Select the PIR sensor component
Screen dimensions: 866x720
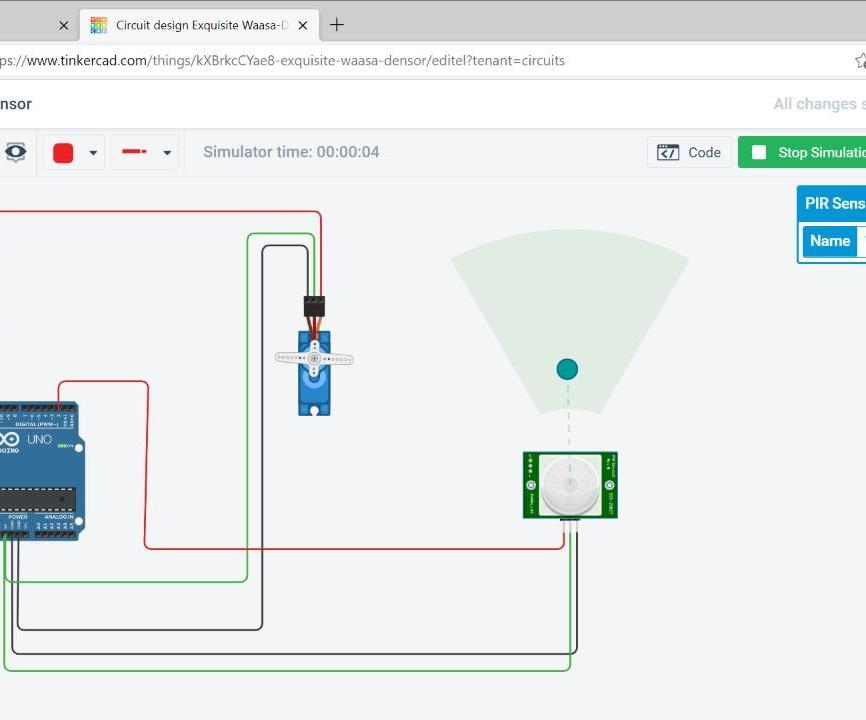pyautogui.click(x=570, y=485)
